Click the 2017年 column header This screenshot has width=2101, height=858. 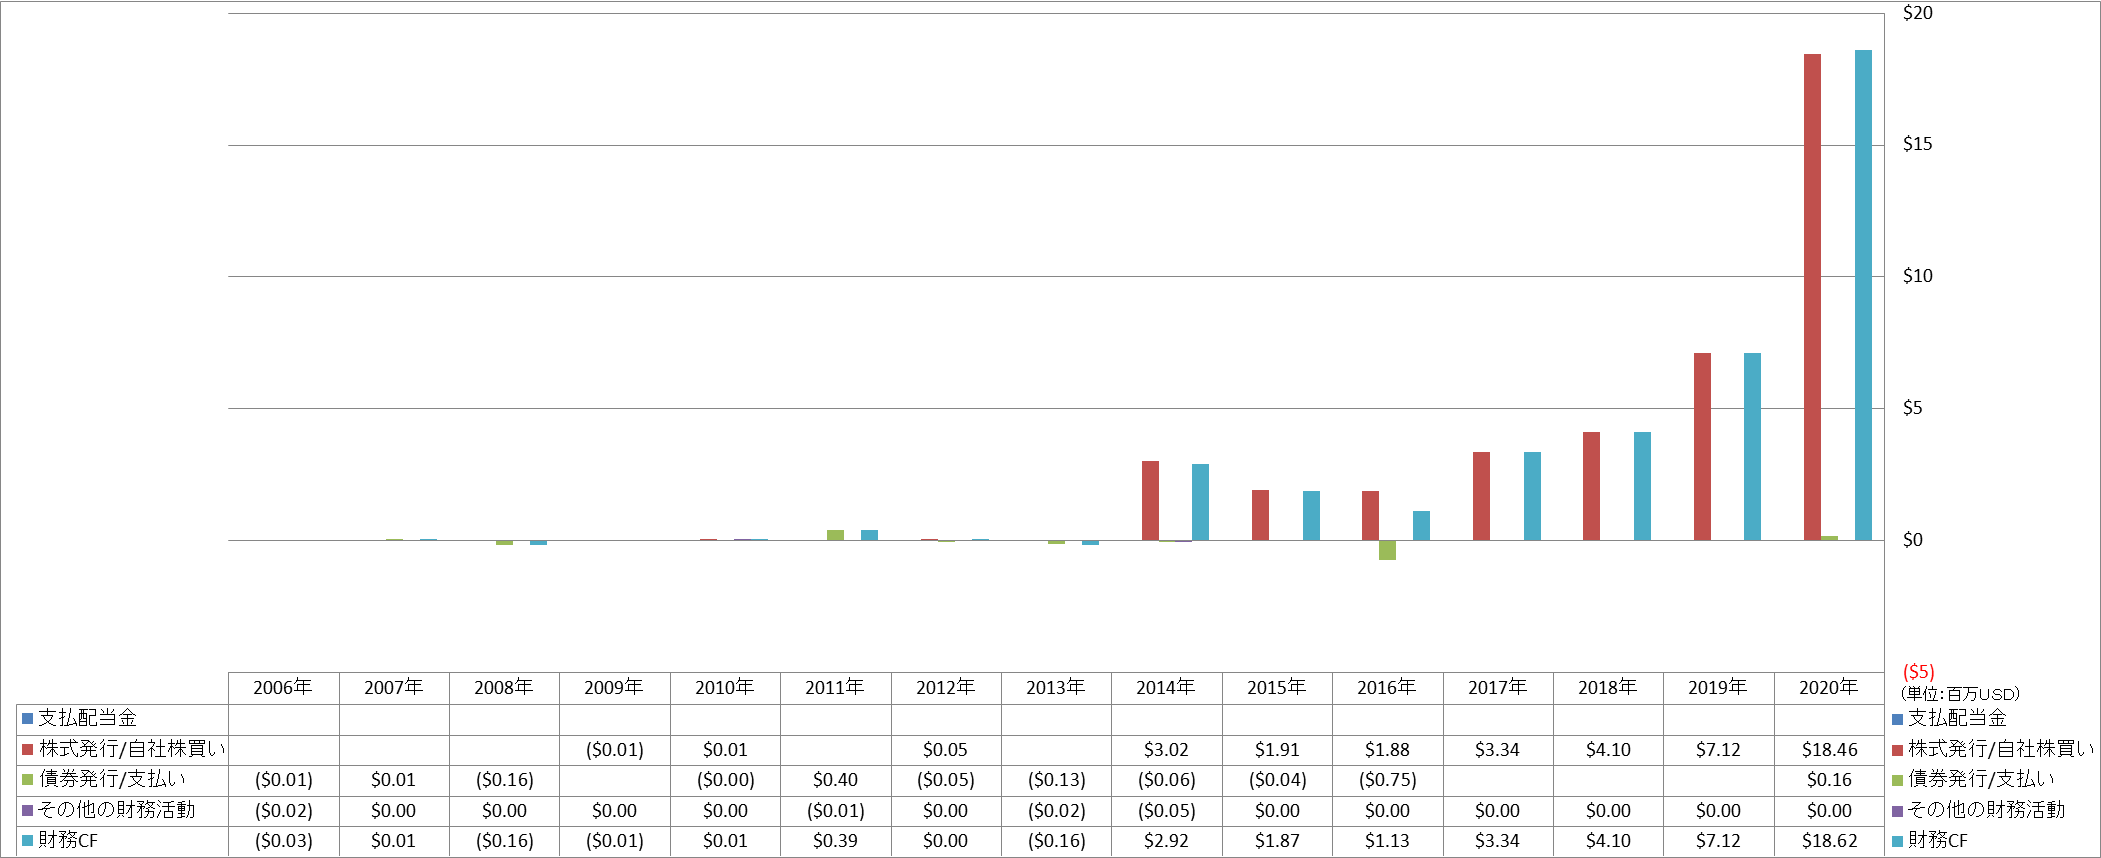click(x=1498, y=688)
